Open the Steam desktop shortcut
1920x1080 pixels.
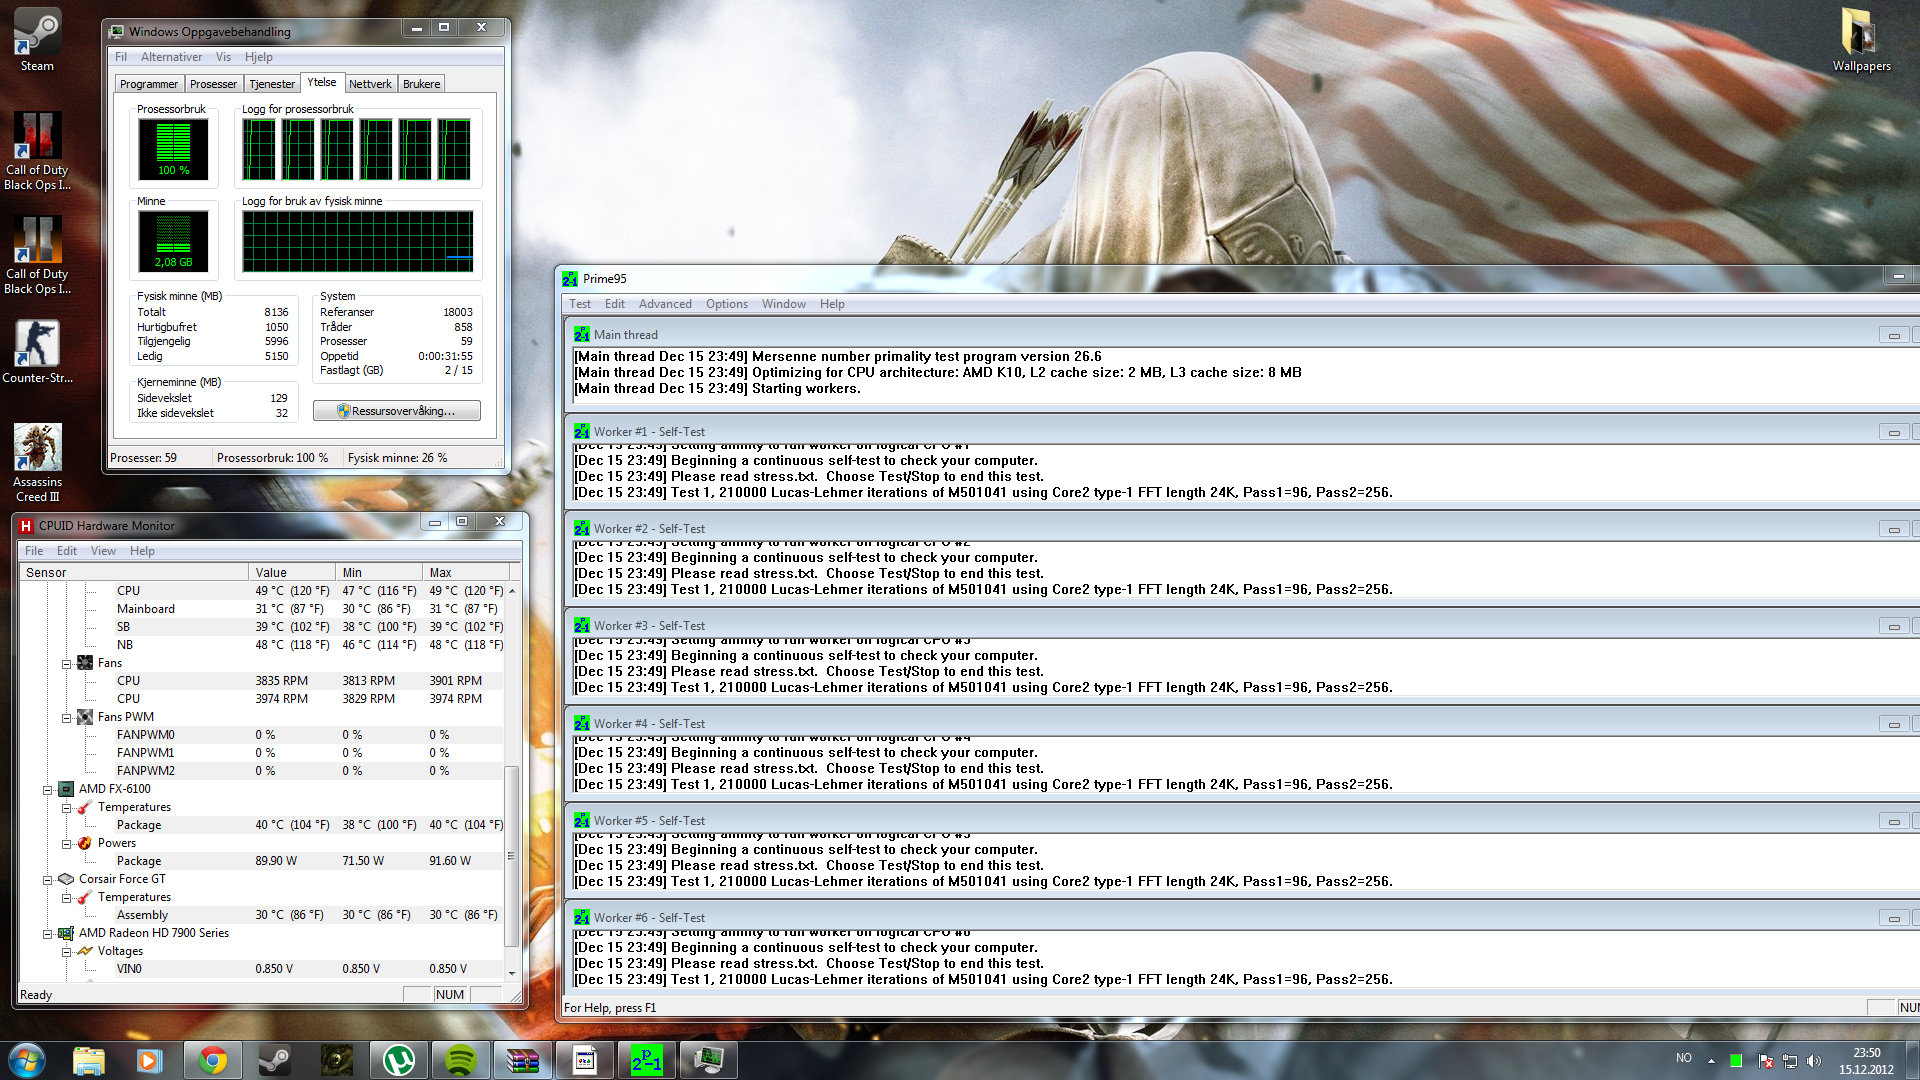[x=37, y=40]
